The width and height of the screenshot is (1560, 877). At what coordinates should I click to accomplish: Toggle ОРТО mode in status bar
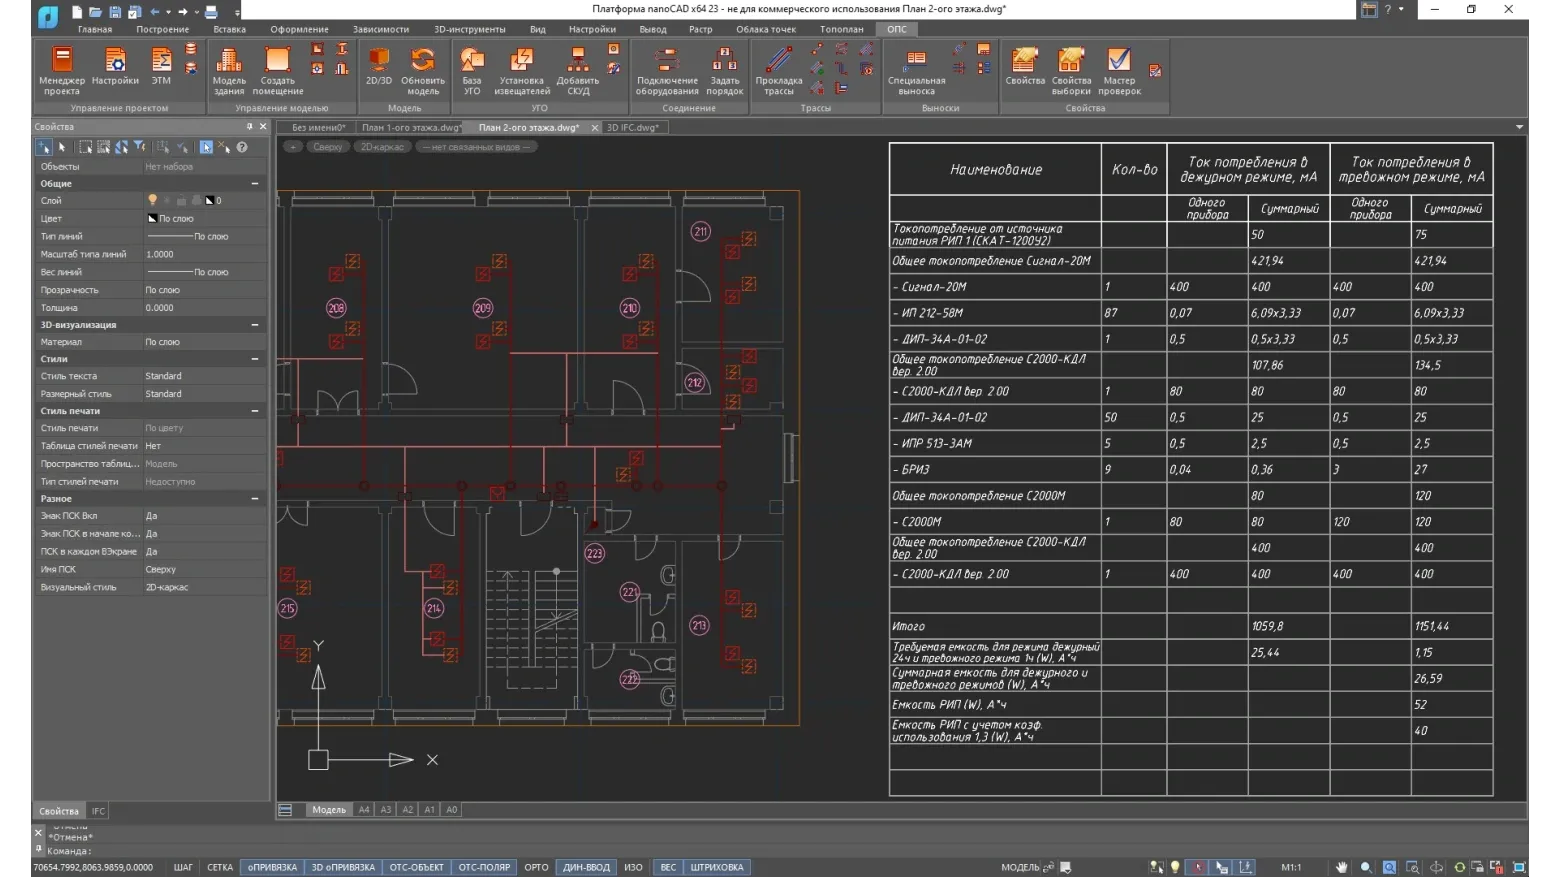[536, 867]
